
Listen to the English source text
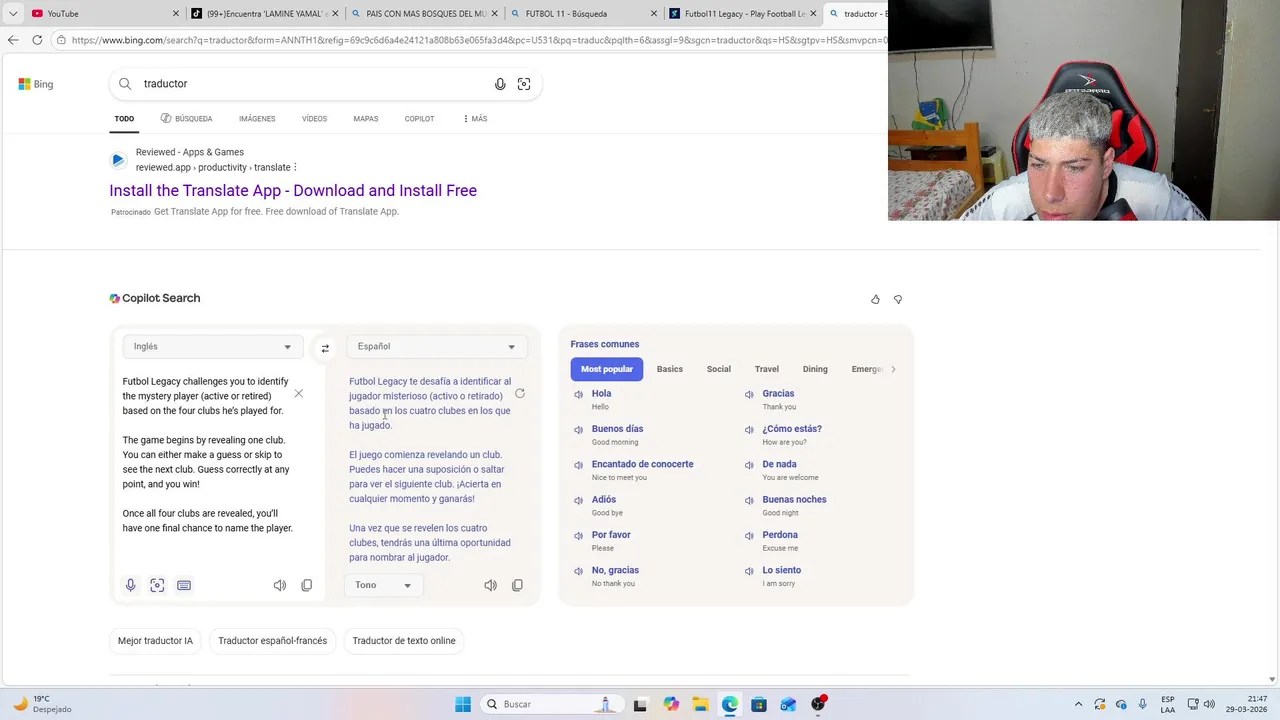pyautogui.click(x=280, y=585)
